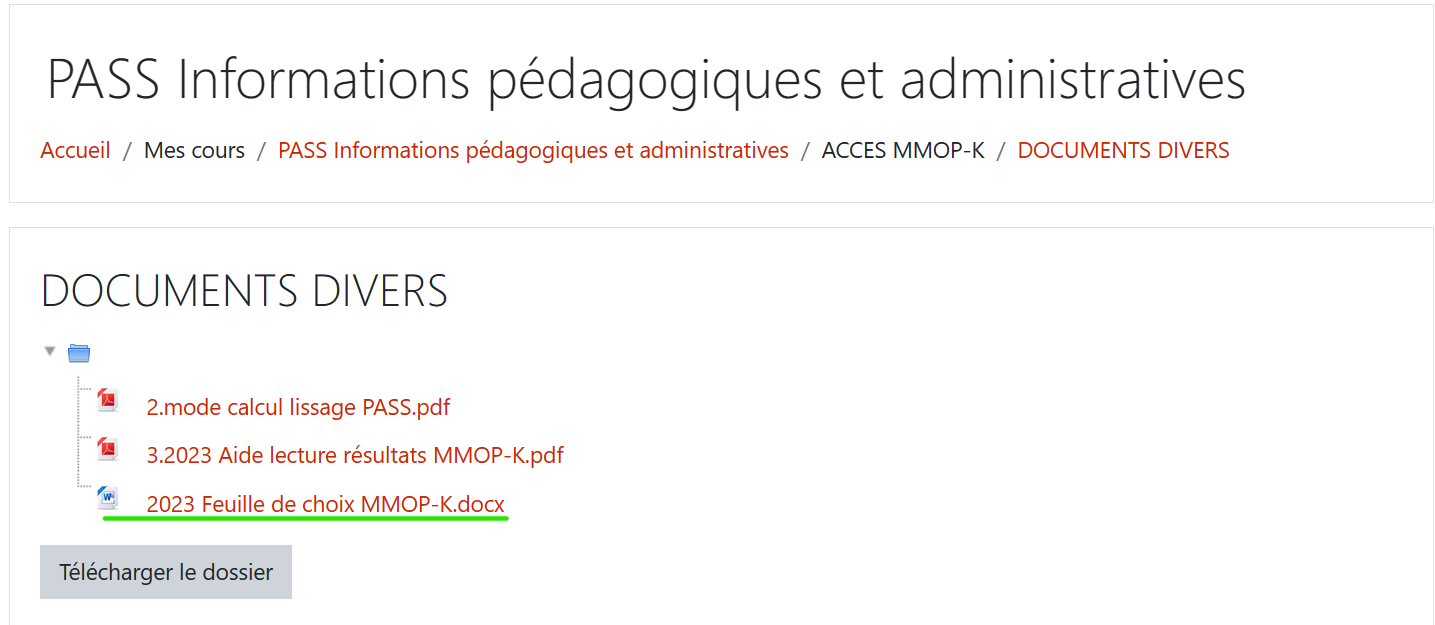Open 3.2023 Aide lecture résultats MMOP-K.pdf
The width and height of the screenshot is (1435, 625).
355,455
